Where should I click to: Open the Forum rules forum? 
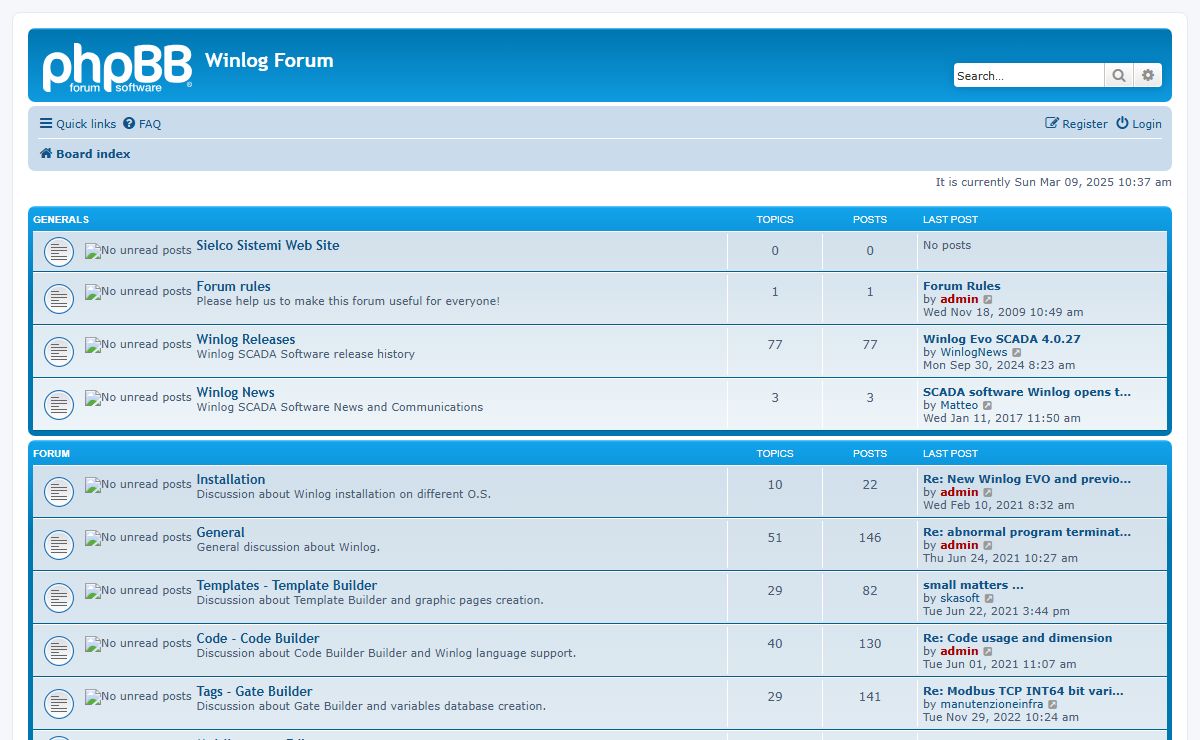click(233, 286)
